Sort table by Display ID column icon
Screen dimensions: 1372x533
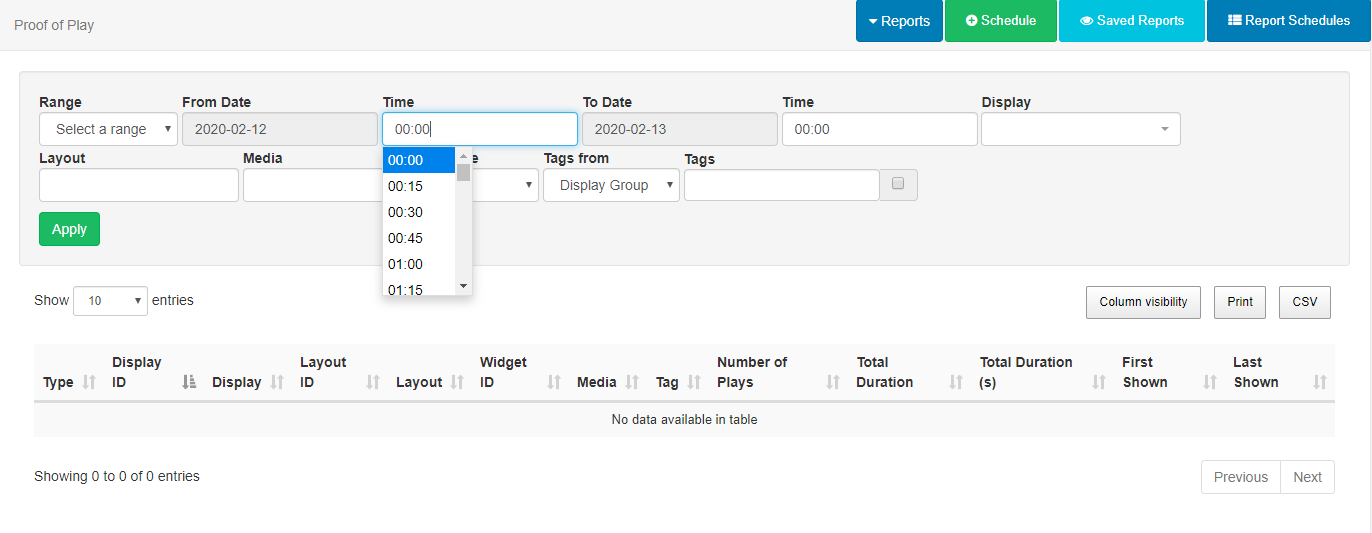[x=190, y=382]
